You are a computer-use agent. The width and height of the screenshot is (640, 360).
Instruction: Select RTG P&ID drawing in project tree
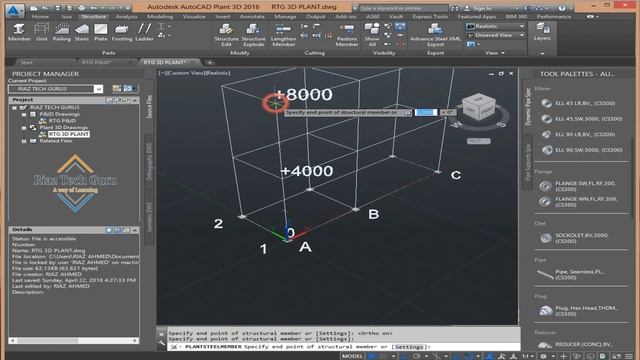[62, 121]
